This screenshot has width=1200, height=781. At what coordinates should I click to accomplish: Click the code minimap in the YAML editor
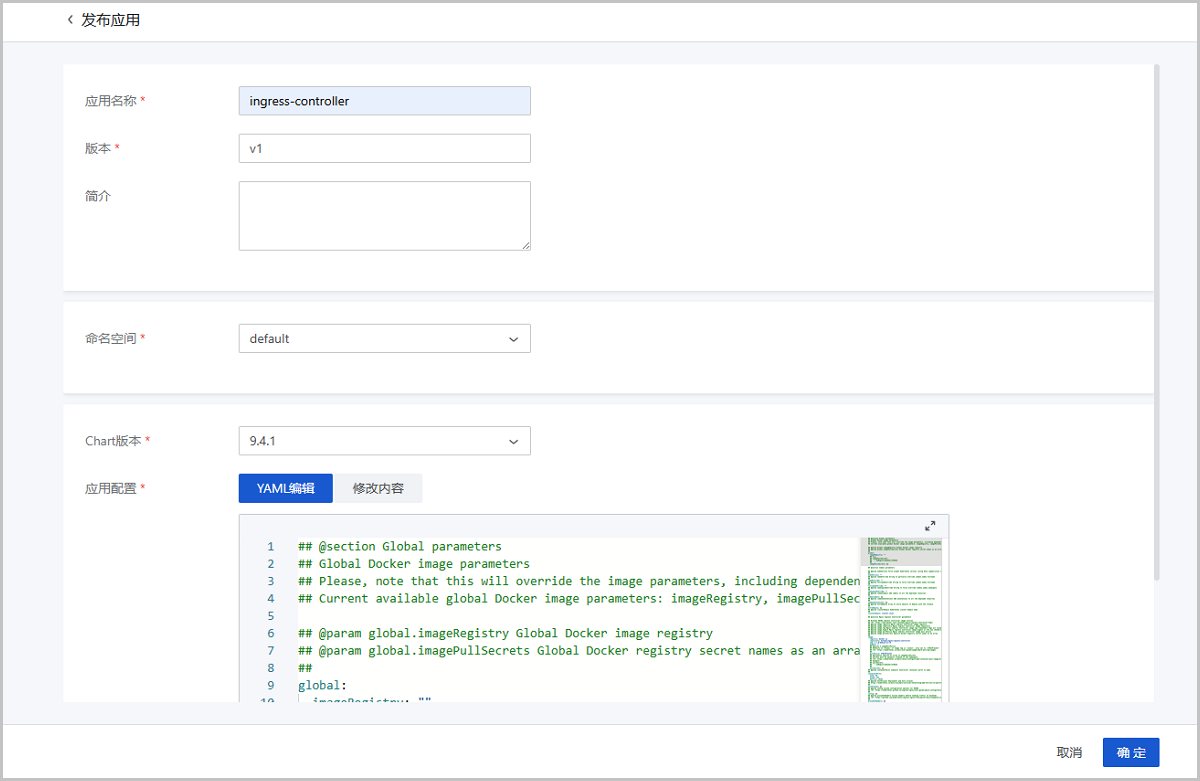click(x=900, y=620)
